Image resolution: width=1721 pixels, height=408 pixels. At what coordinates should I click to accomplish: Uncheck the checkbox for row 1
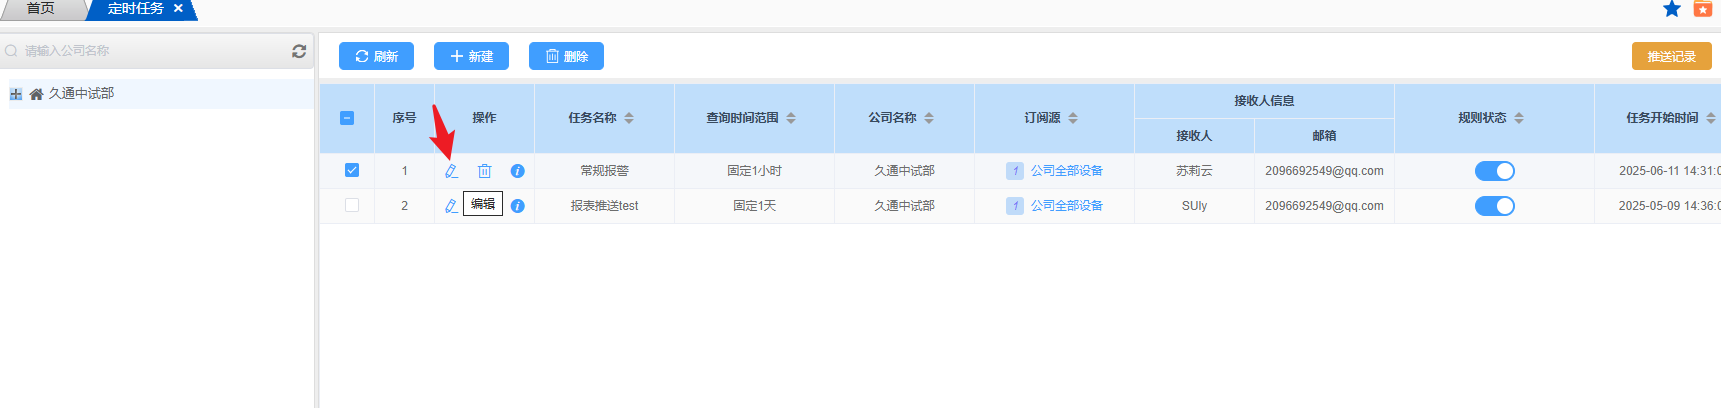[352, 170]
